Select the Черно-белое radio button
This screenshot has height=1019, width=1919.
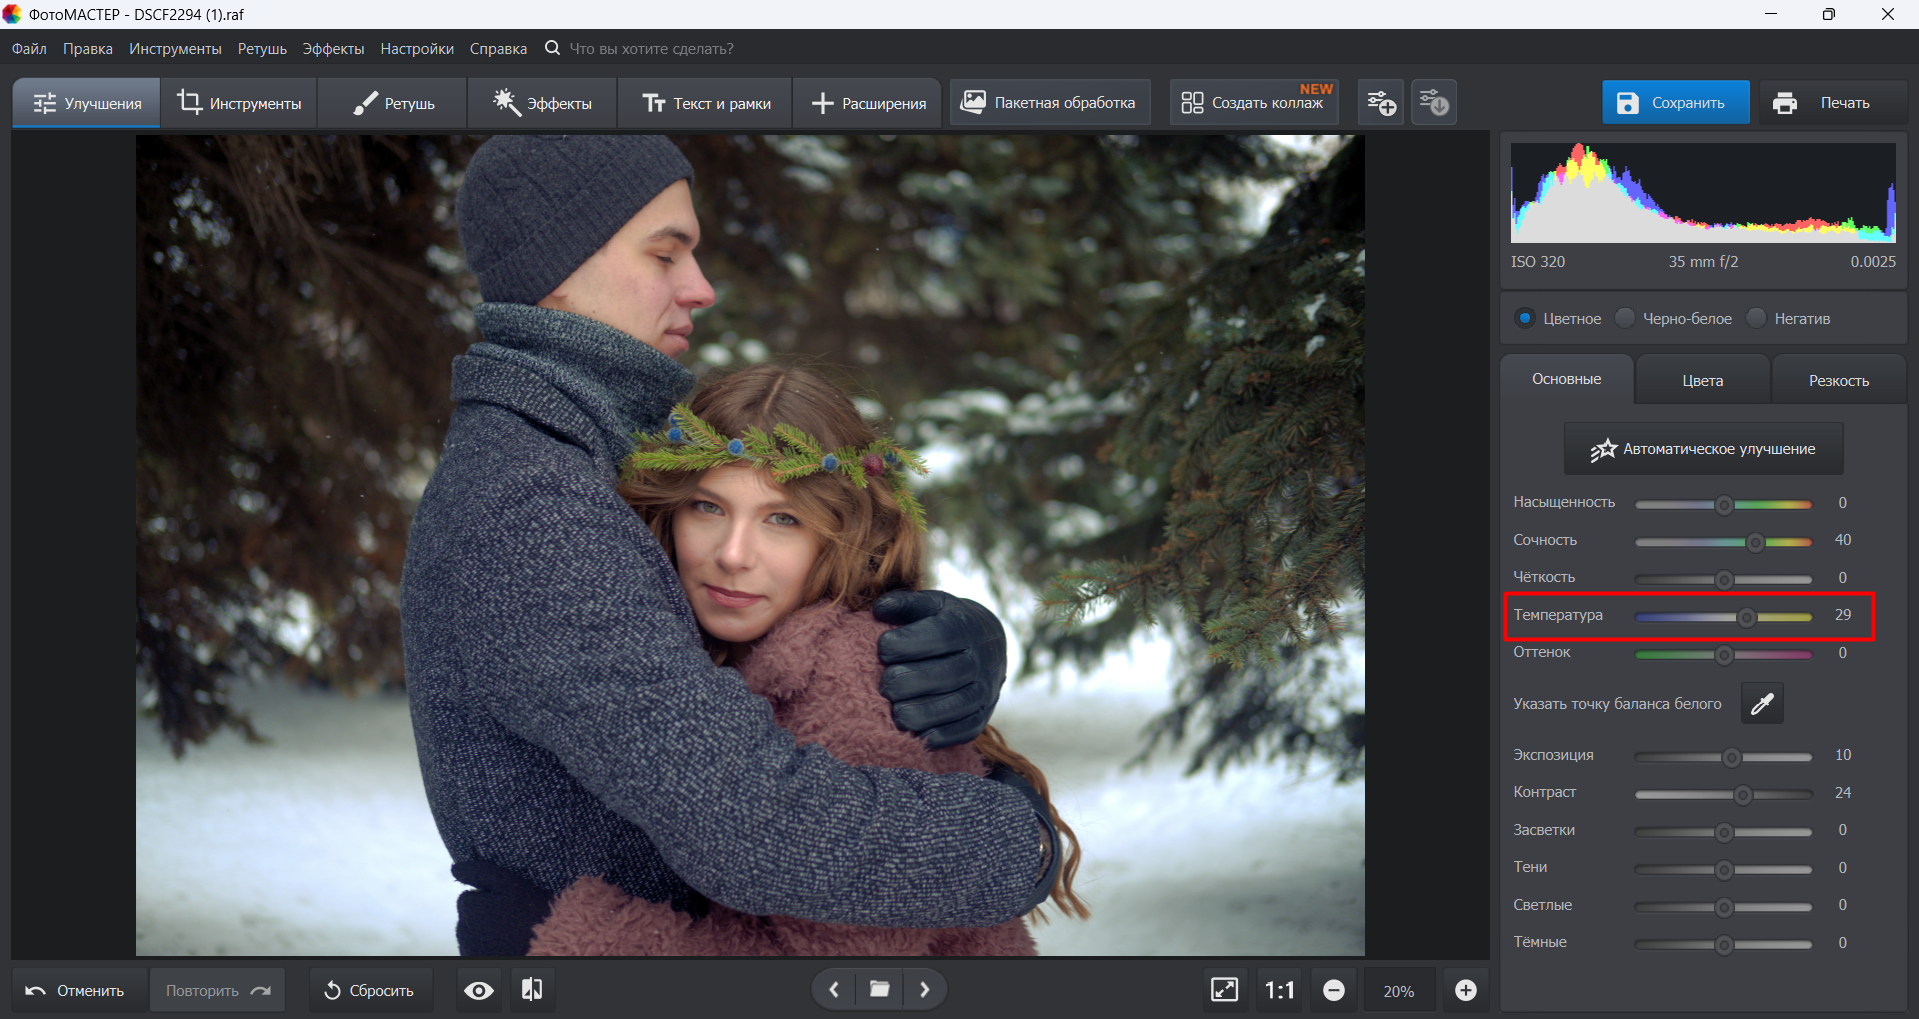click(x=1626, y=318)
